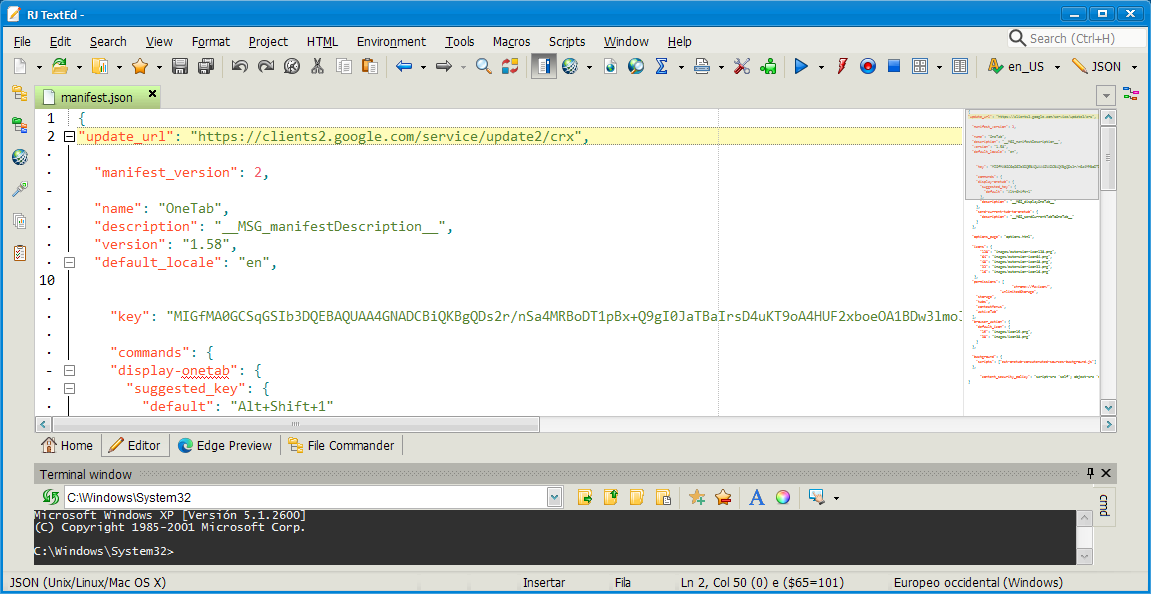Open the en_US spell language dropdown

pos(1057,67)
